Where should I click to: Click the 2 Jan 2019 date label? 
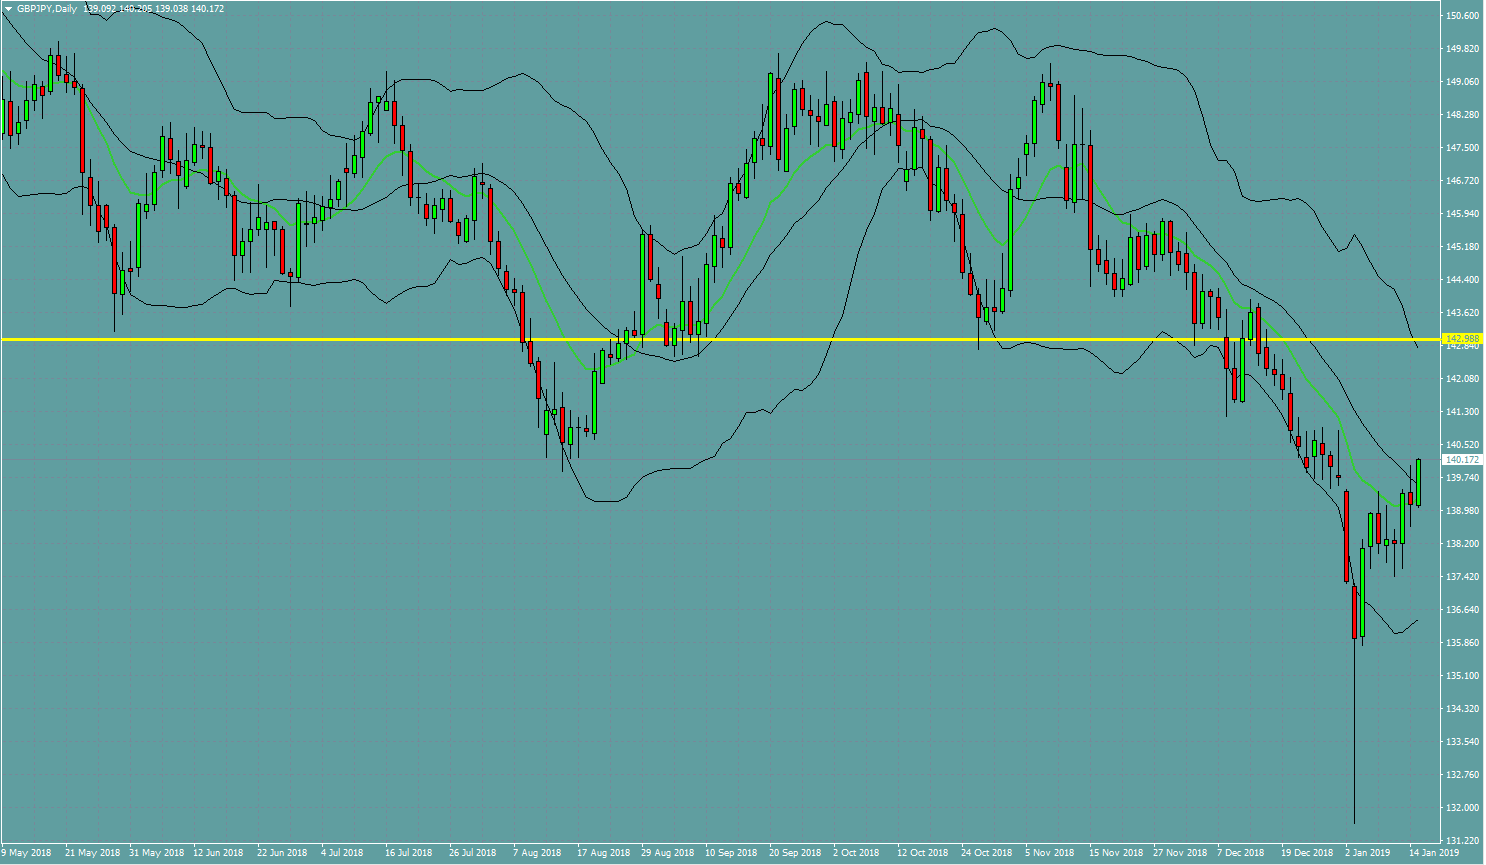pos(1367,853)
